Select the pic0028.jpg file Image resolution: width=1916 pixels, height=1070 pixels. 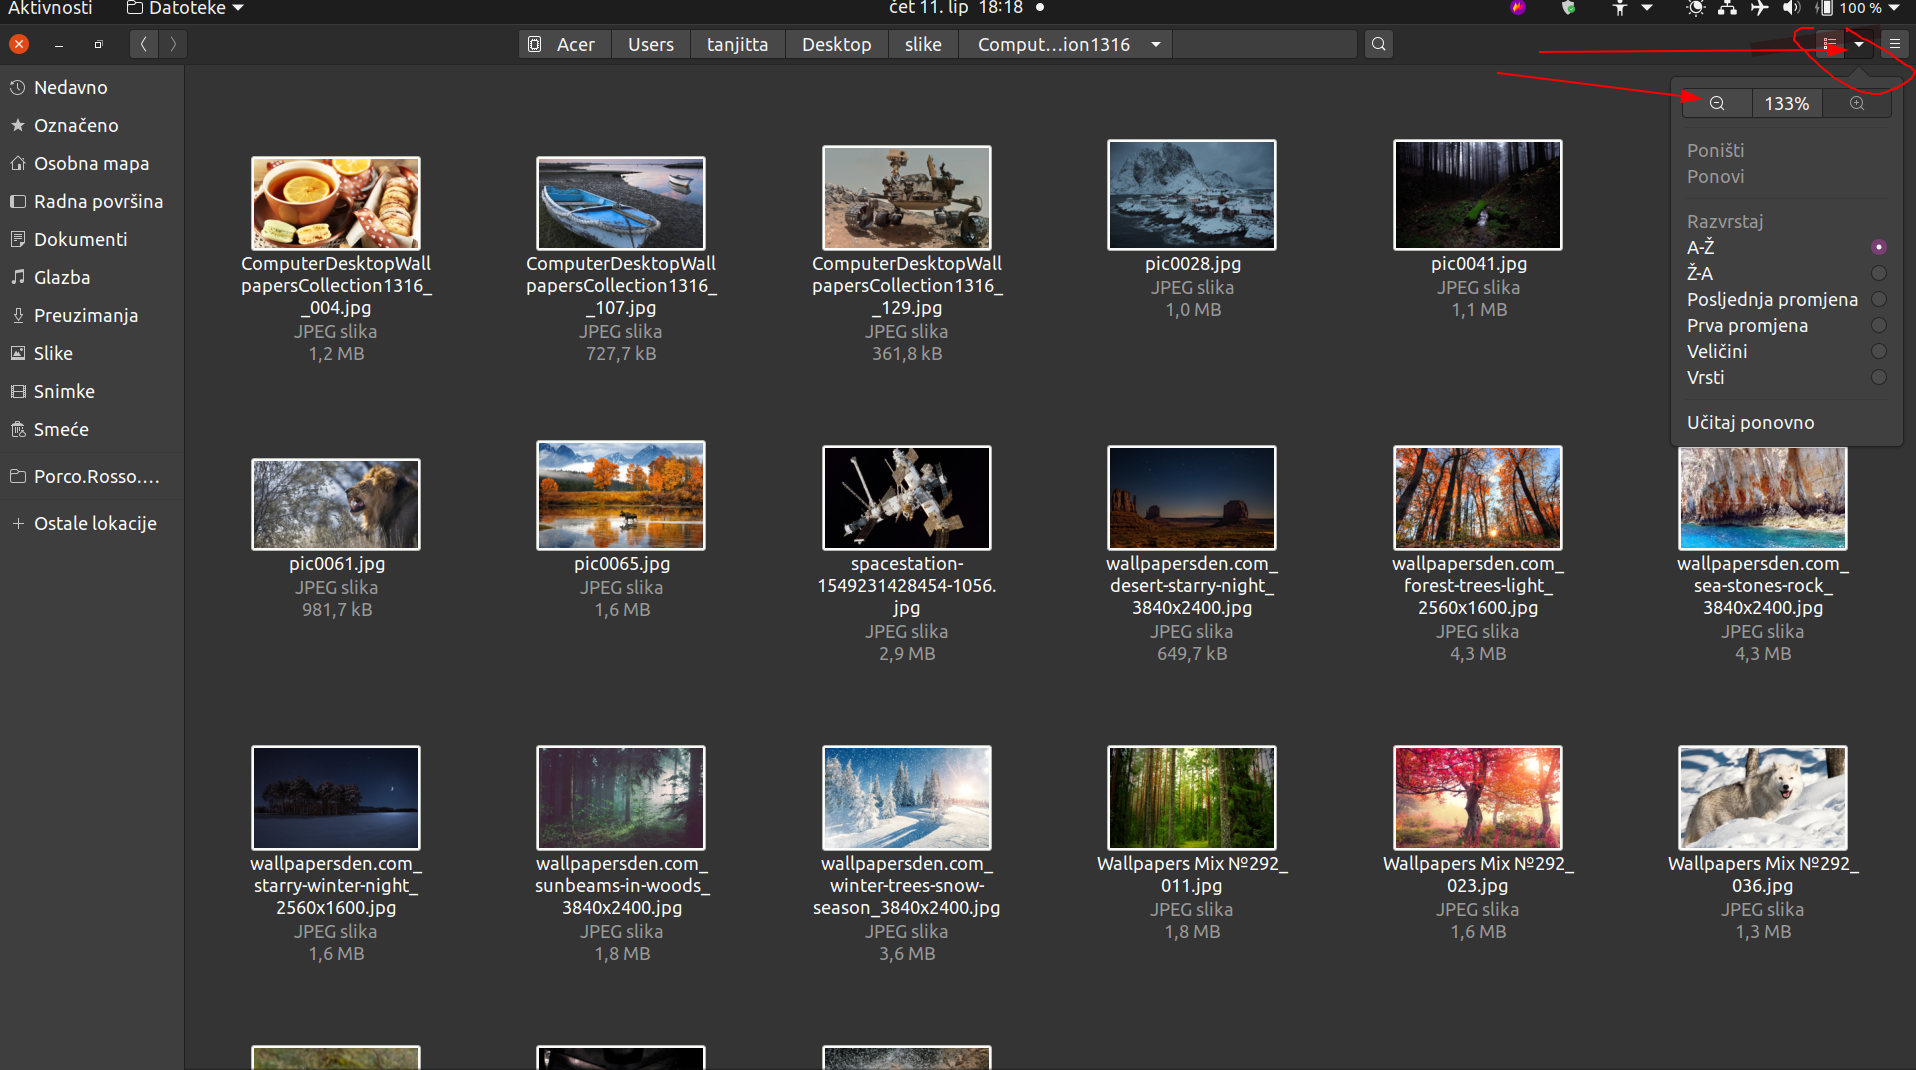click(1192, 195)
